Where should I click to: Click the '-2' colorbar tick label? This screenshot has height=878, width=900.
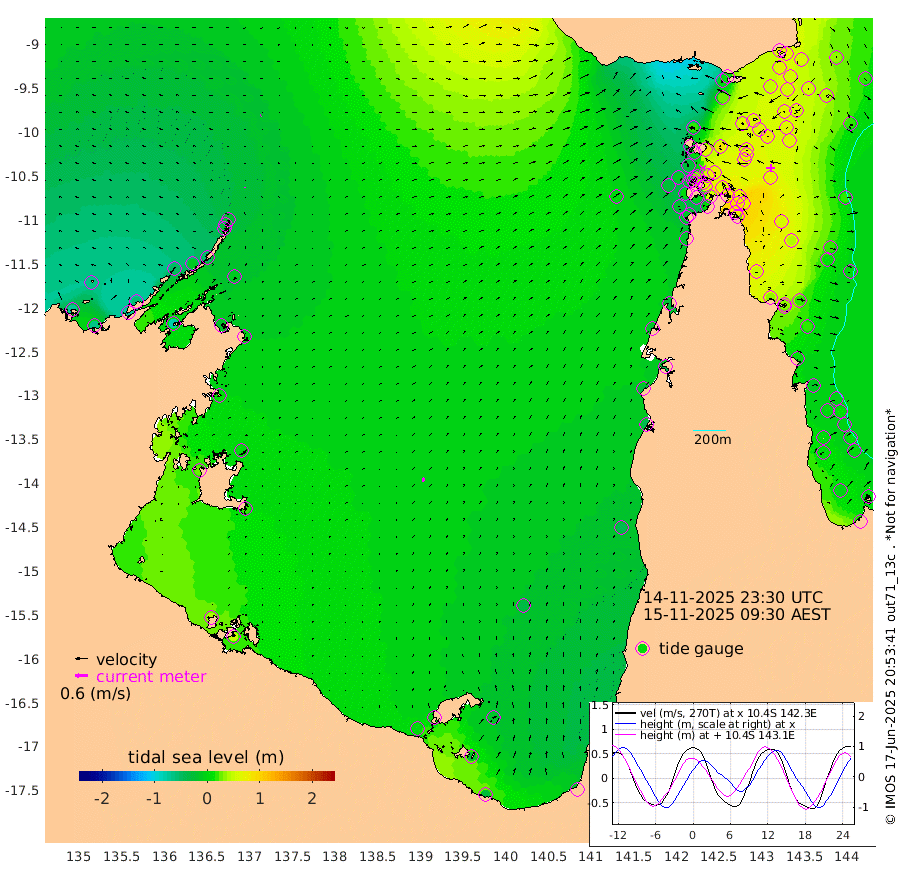pos(102,798)
